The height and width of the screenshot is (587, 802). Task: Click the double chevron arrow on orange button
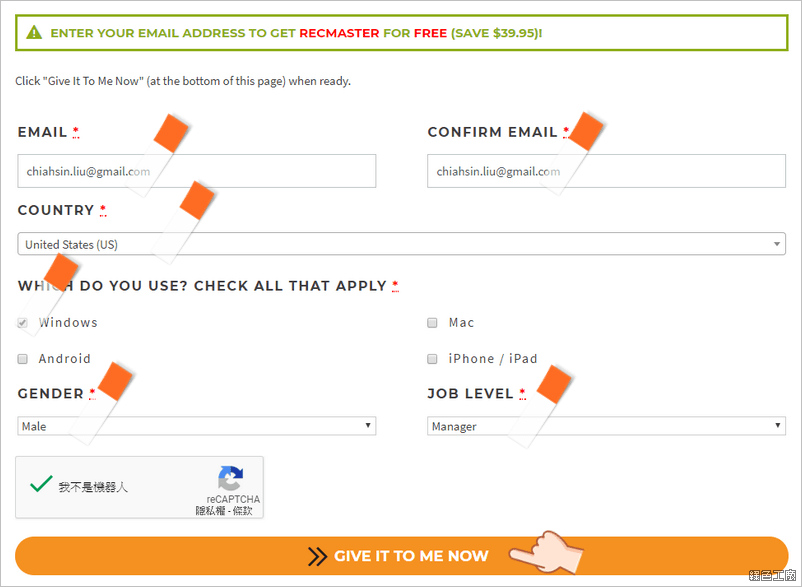click(317, 556)
